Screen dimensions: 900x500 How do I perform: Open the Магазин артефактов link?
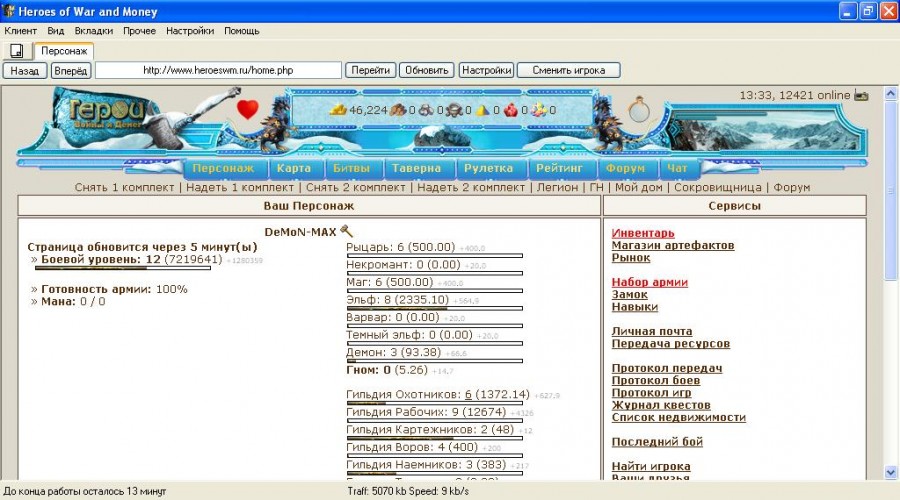[673, 245]
